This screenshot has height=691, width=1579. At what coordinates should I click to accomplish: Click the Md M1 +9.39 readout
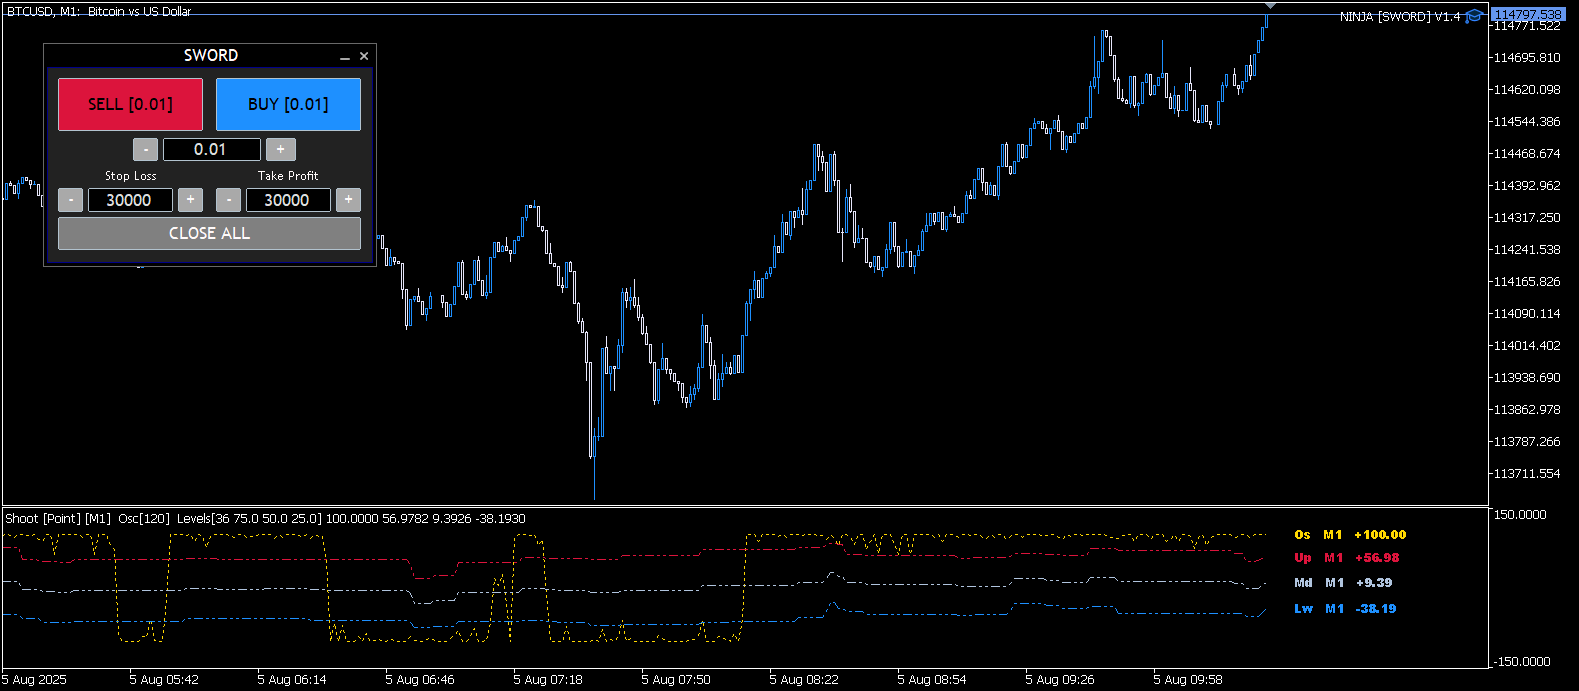[x=1343, y=583]
